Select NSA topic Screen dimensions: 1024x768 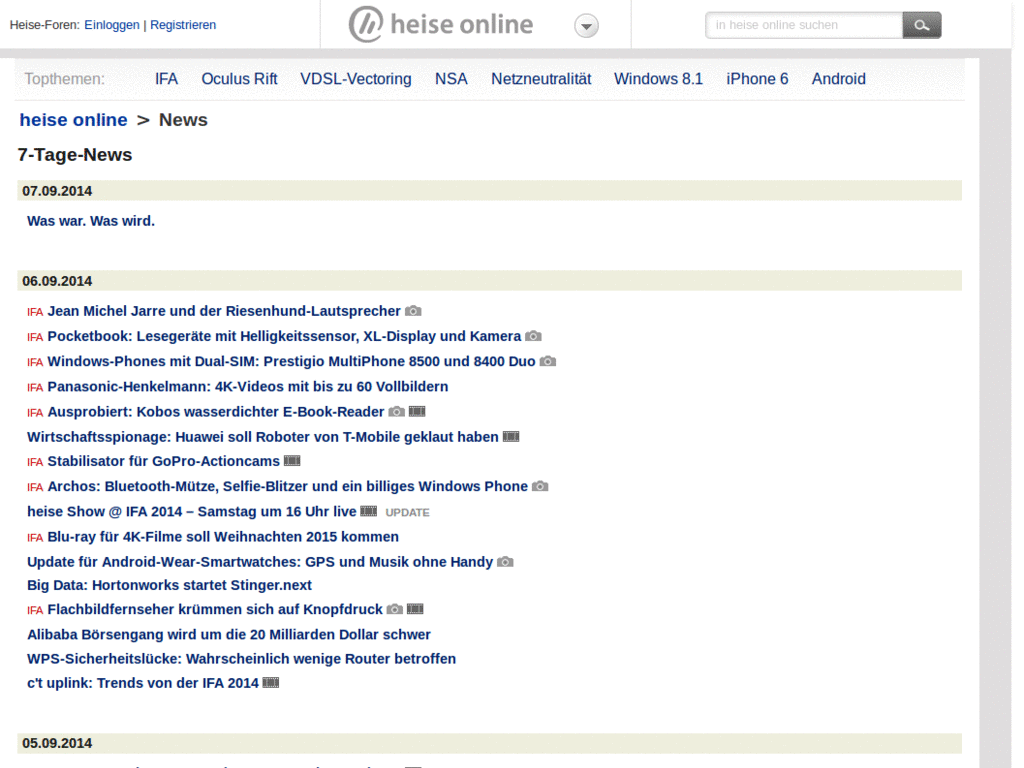point(451,79)
